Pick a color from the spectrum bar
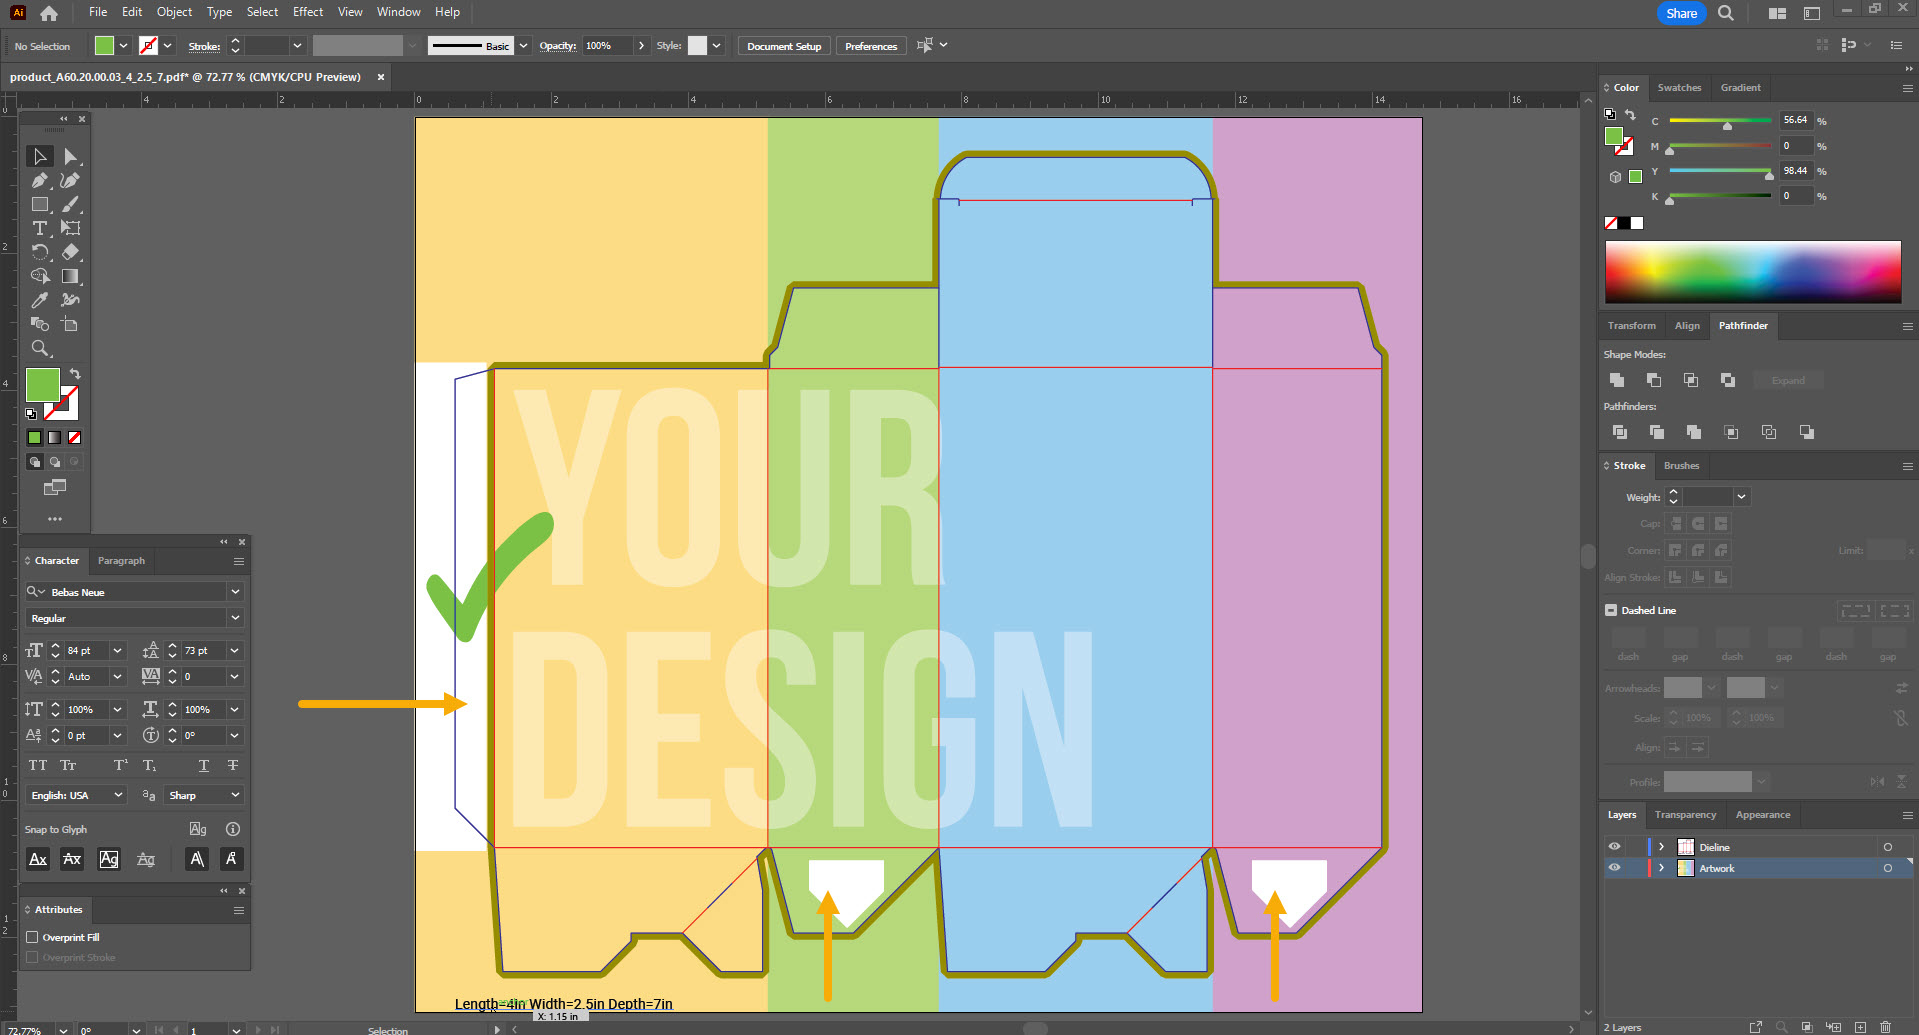The width and height of the screenshot is (1919, 1035). 1753,271
